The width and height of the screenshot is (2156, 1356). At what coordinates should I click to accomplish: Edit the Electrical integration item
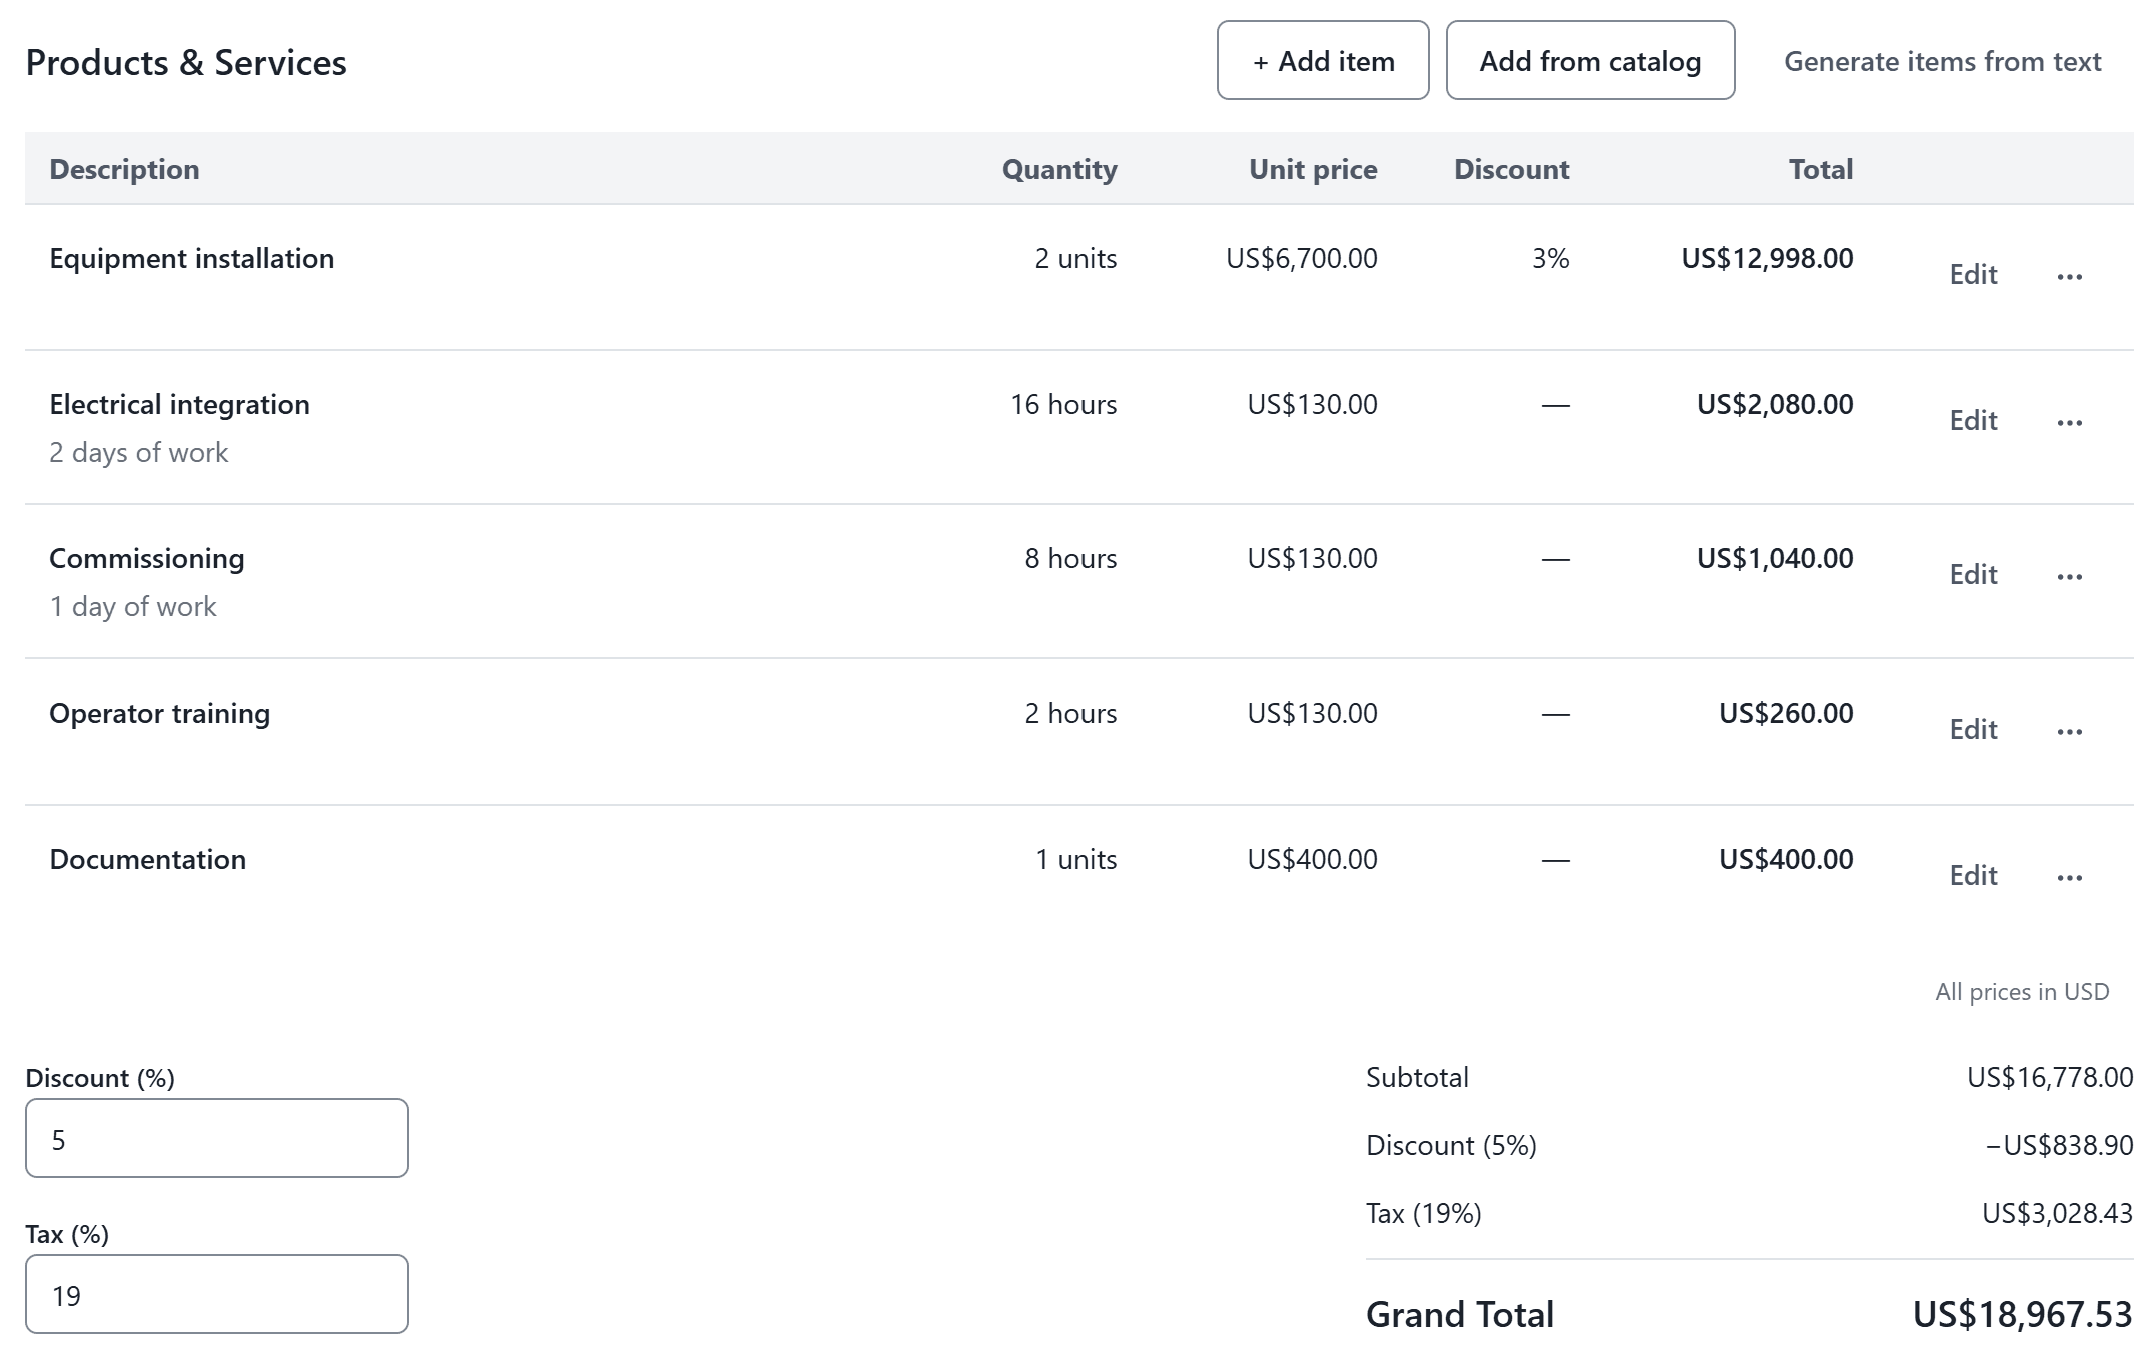1973,421
